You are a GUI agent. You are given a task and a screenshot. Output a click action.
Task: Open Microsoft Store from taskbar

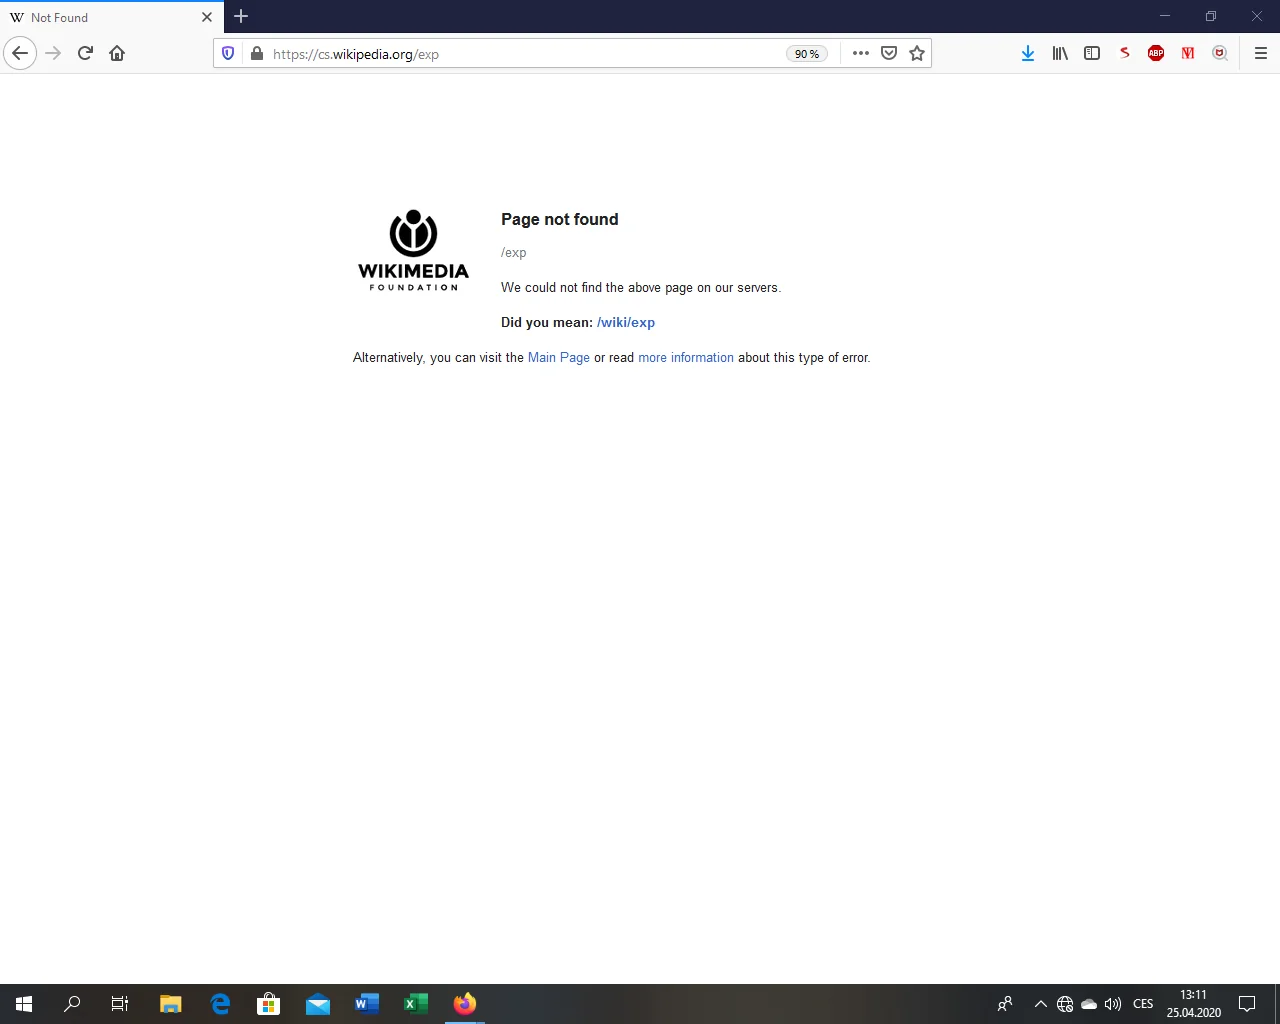pos(269,1004)
